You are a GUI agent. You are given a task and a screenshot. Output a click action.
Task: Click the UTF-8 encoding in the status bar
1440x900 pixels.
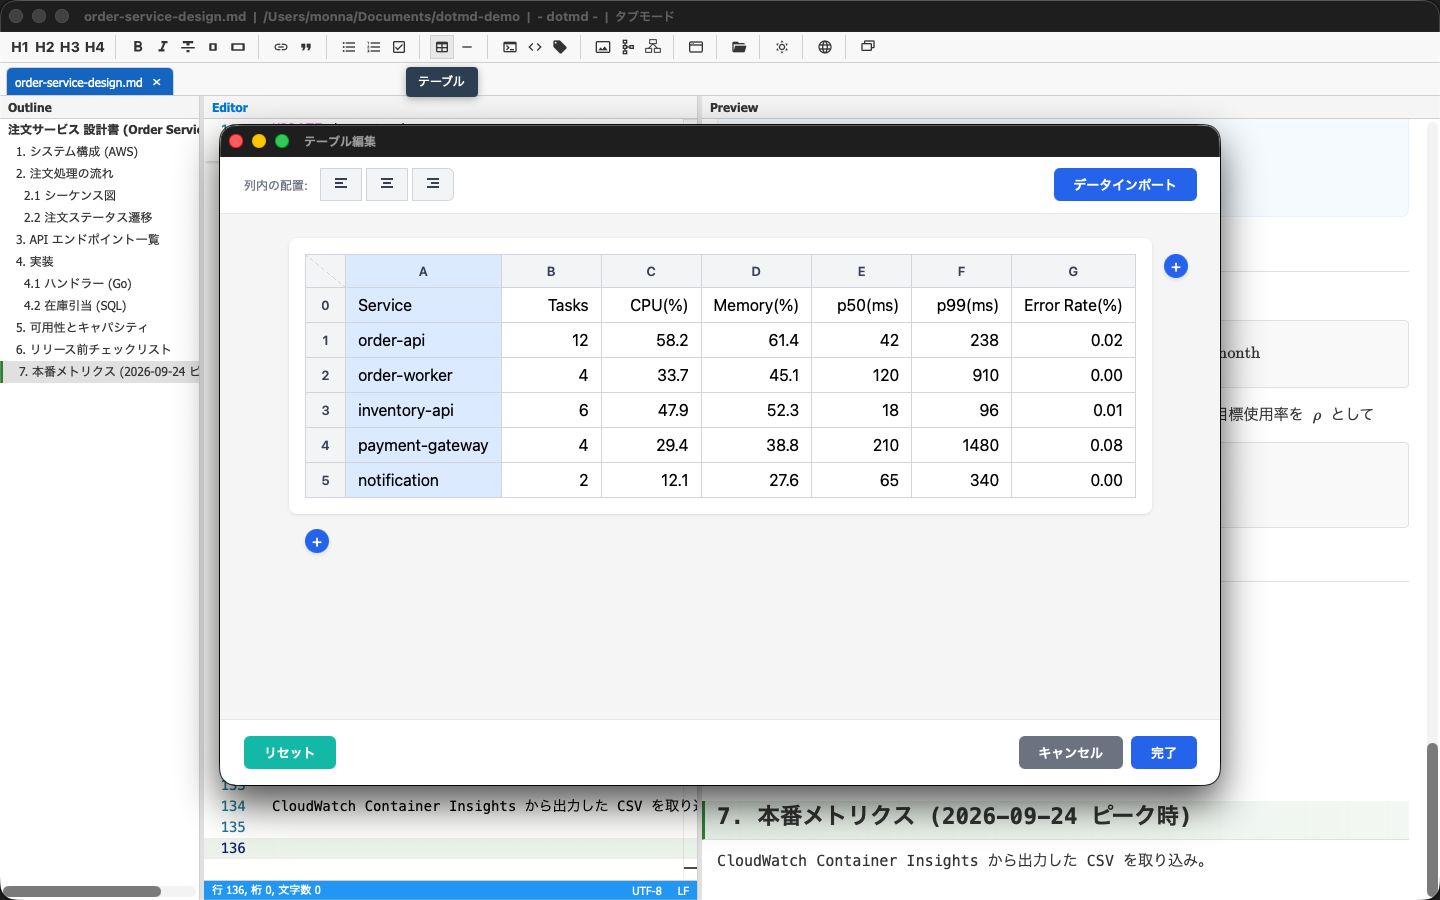(x=647, y=890)
